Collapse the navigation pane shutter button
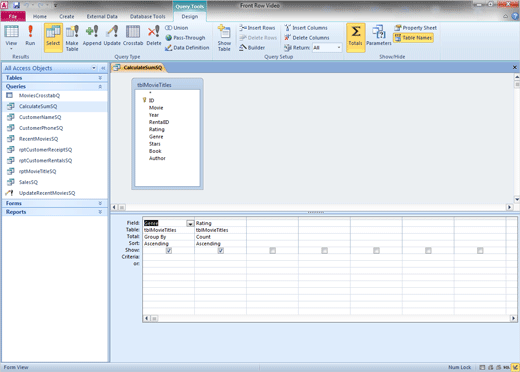This screenshot has width=520, height=372. [x=103, y=68]
